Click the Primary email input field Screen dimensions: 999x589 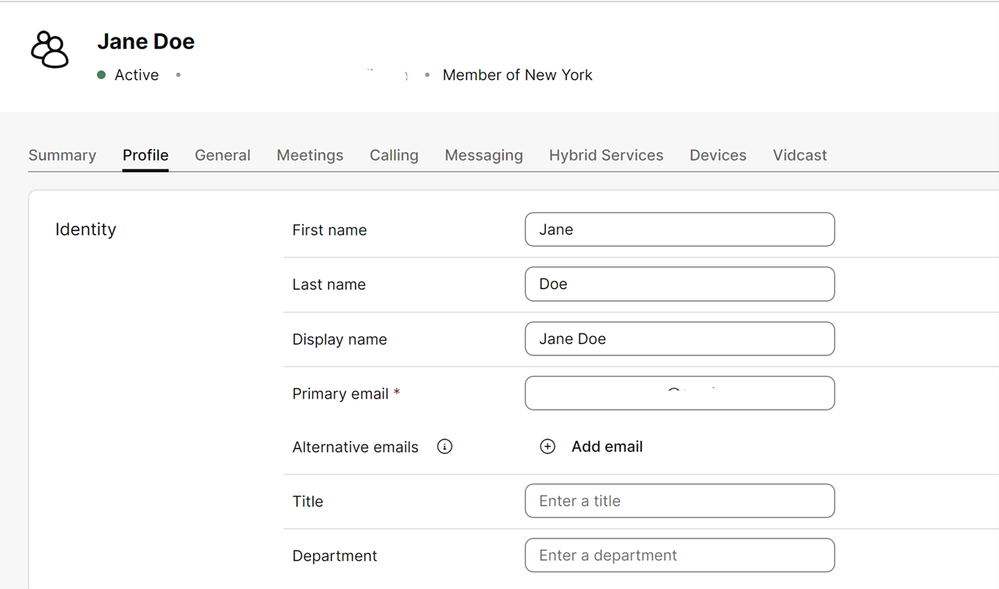click(x=680, y=393)
